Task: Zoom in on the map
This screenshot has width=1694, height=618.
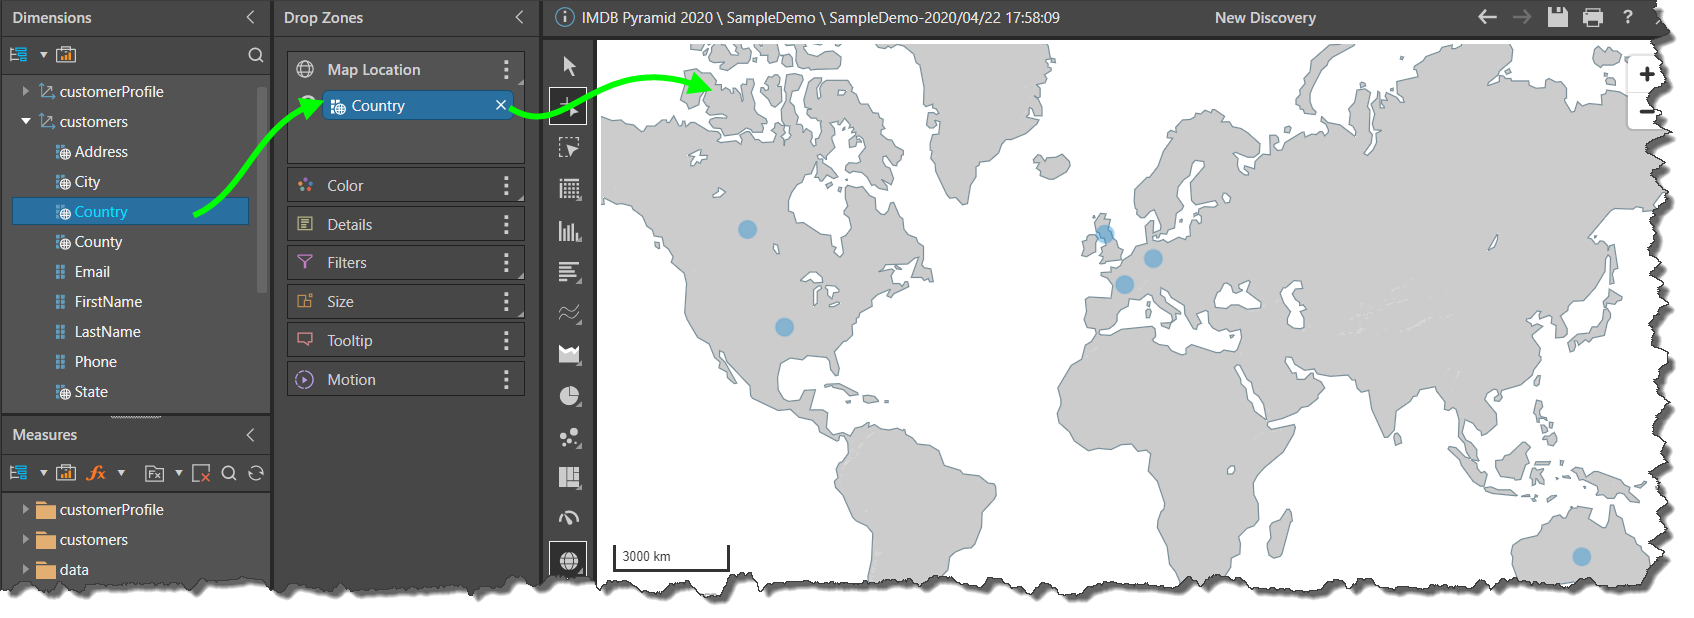Action: pyautogui.click(x=1646, y=75)
